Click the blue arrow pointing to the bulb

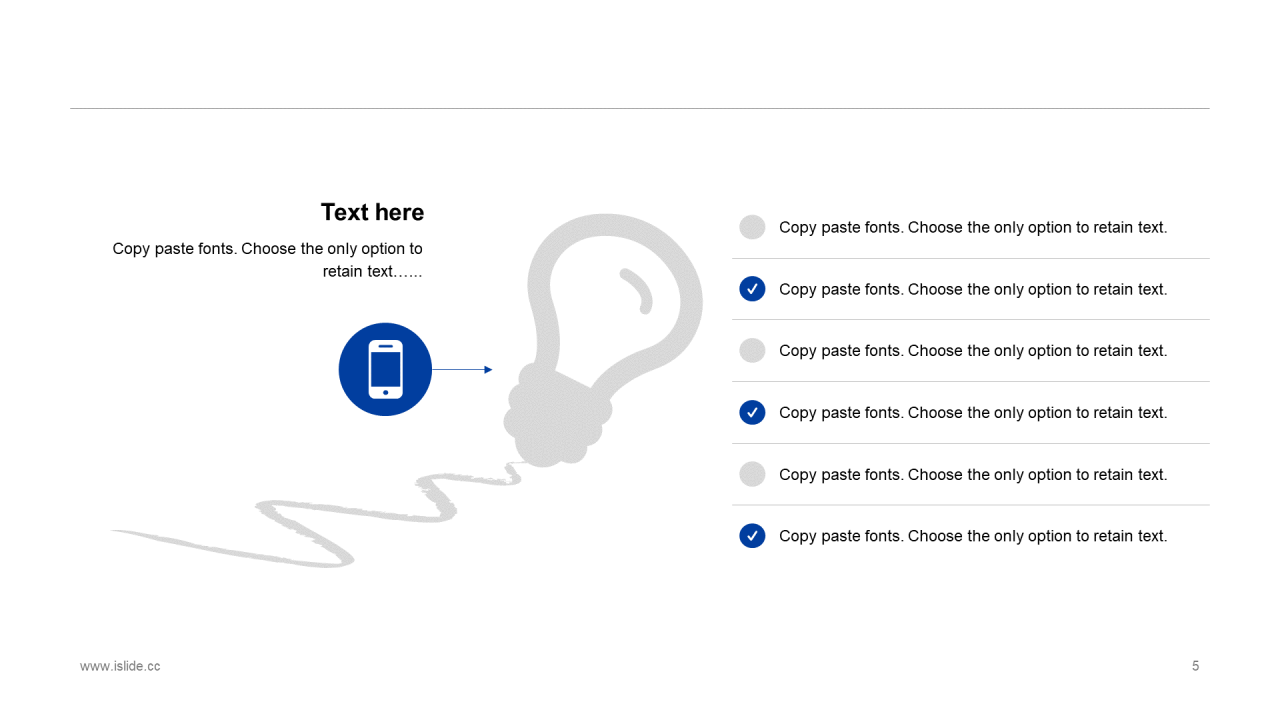pos(462,370)
